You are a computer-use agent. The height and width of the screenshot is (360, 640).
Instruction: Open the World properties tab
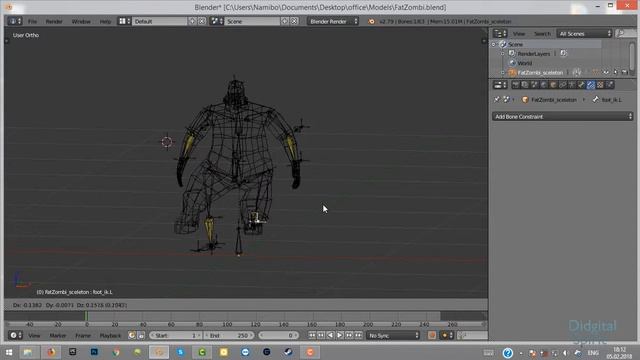click(x=544, y=85)
